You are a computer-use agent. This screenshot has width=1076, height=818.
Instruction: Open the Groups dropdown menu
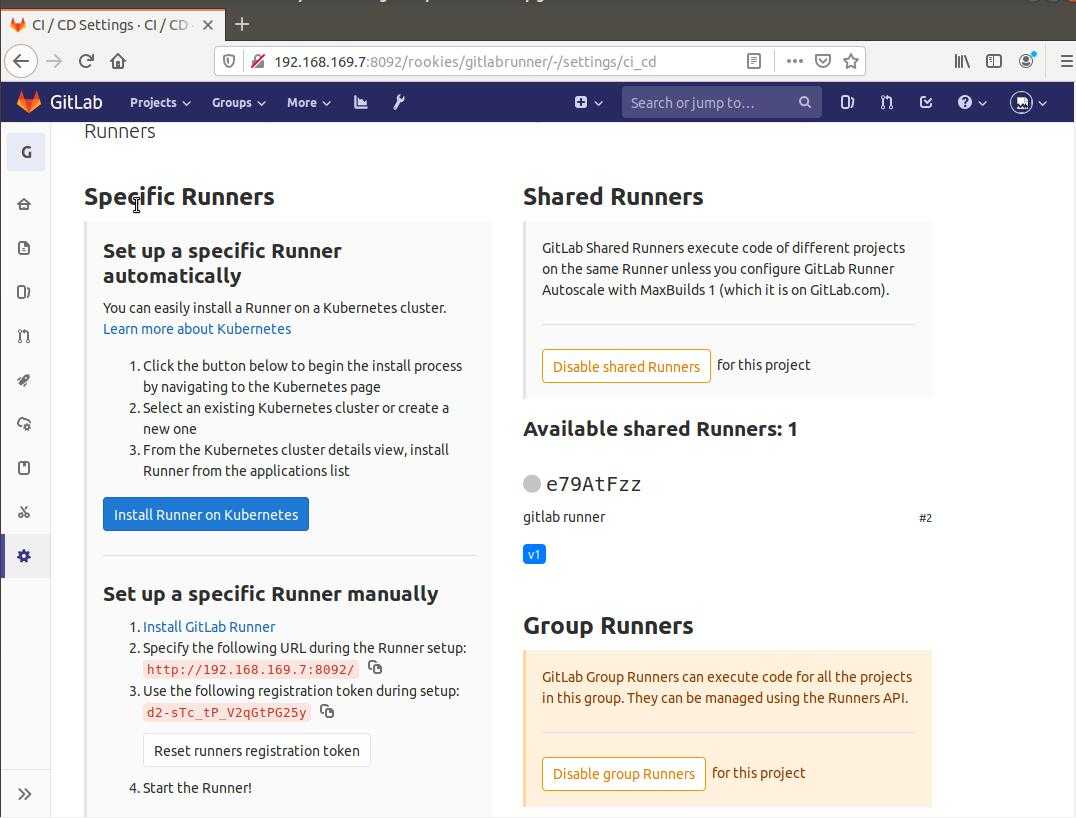[238, 102]
